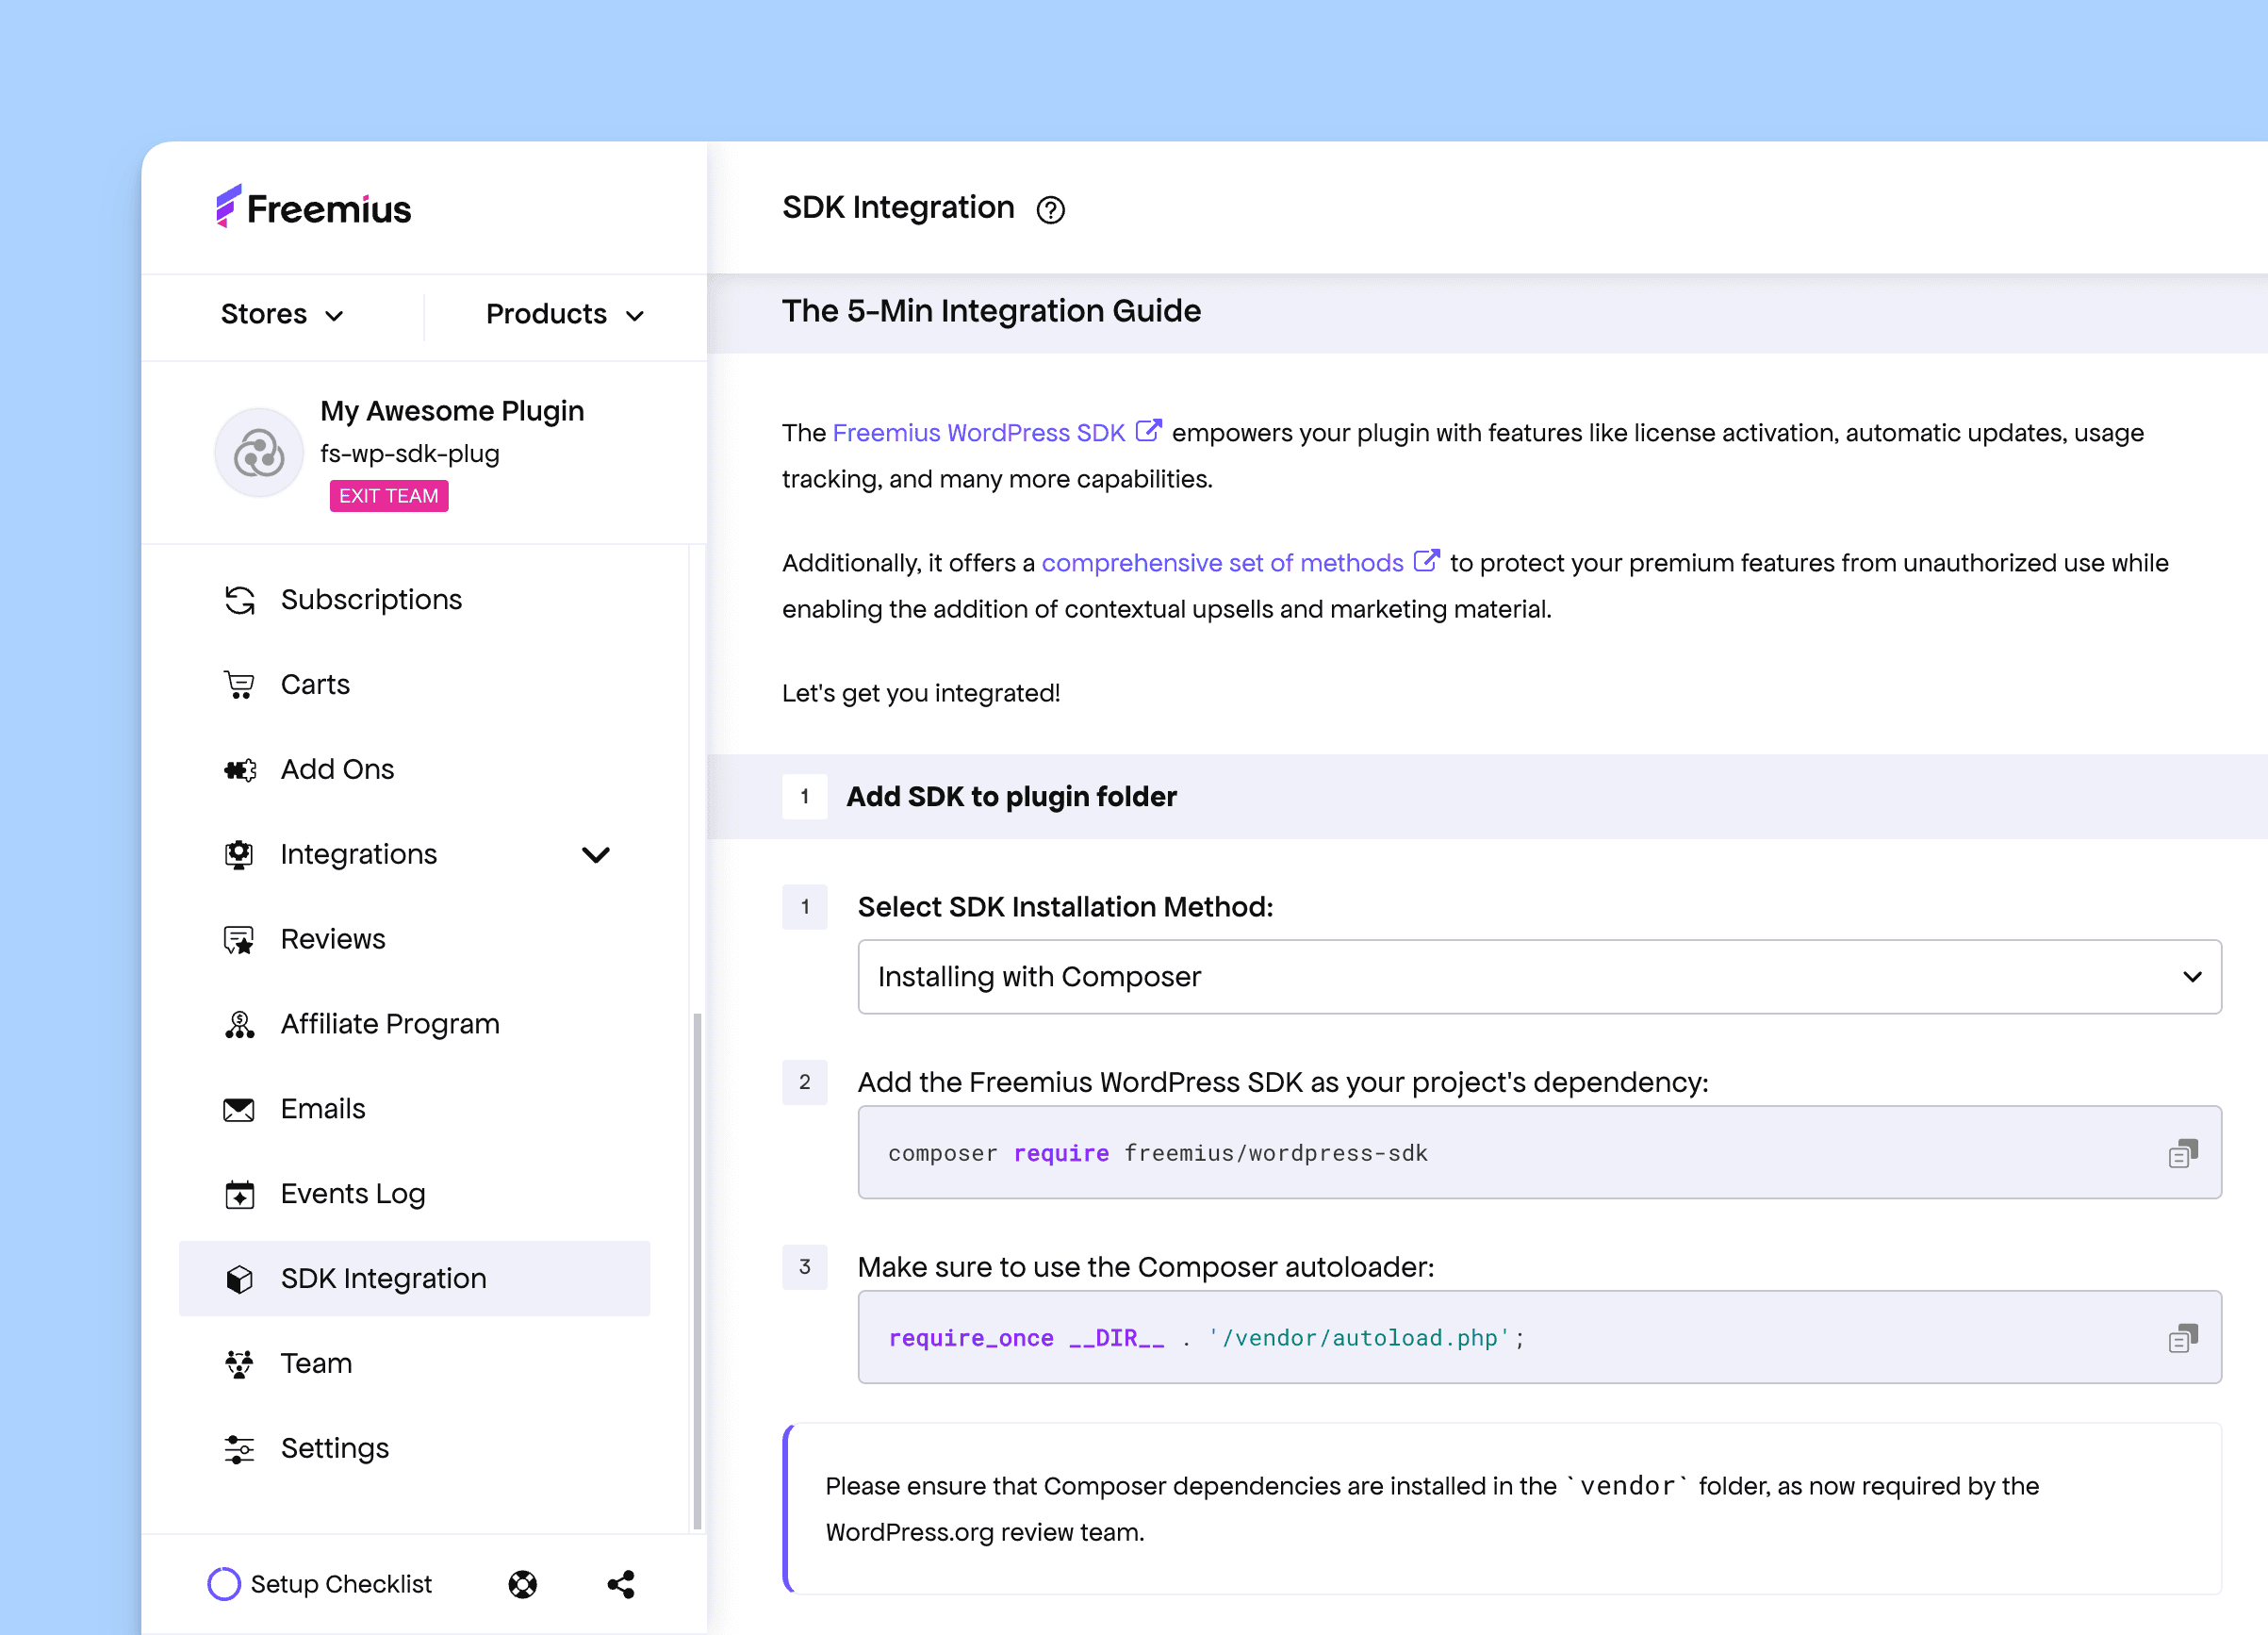
Task: Open the Products dropdown
Action: tap(565, 314)
